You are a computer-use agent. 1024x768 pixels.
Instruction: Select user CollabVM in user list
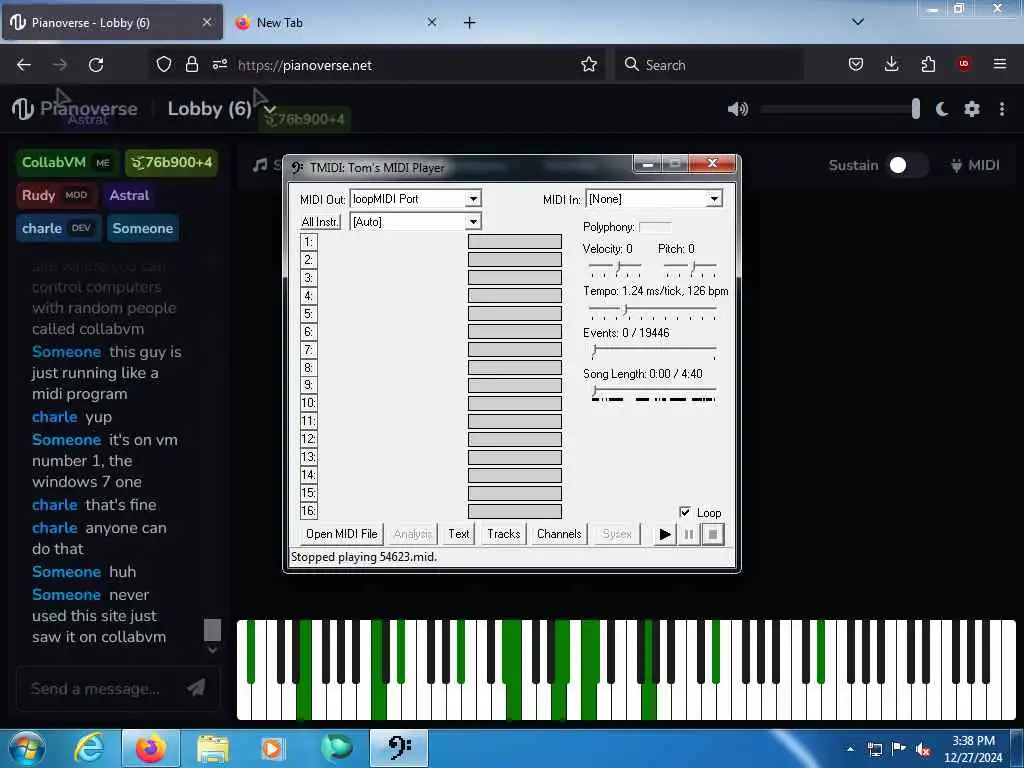coord(67,162)
